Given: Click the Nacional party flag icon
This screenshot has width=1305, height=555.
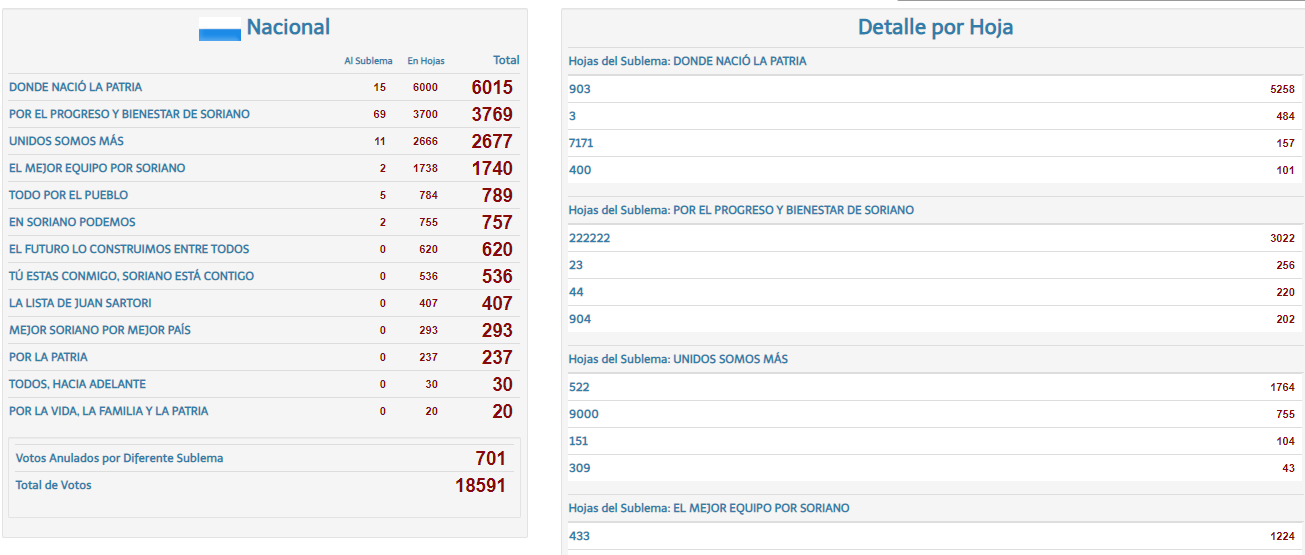Looking at the screenshot, I should [x=220, y=29].
